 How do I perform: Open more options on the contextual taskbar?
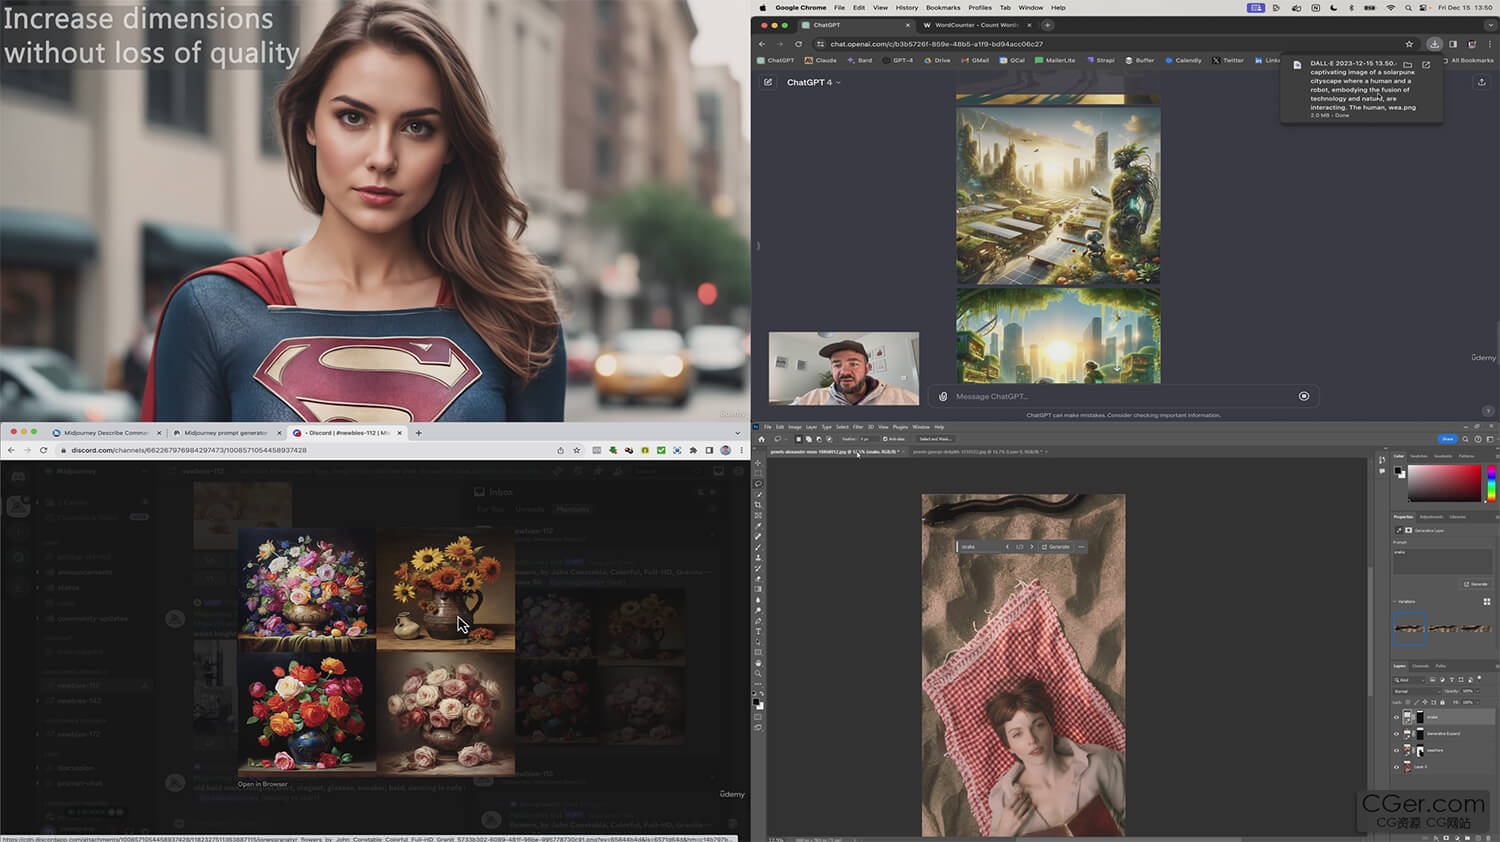click(x=1081, y=546)
